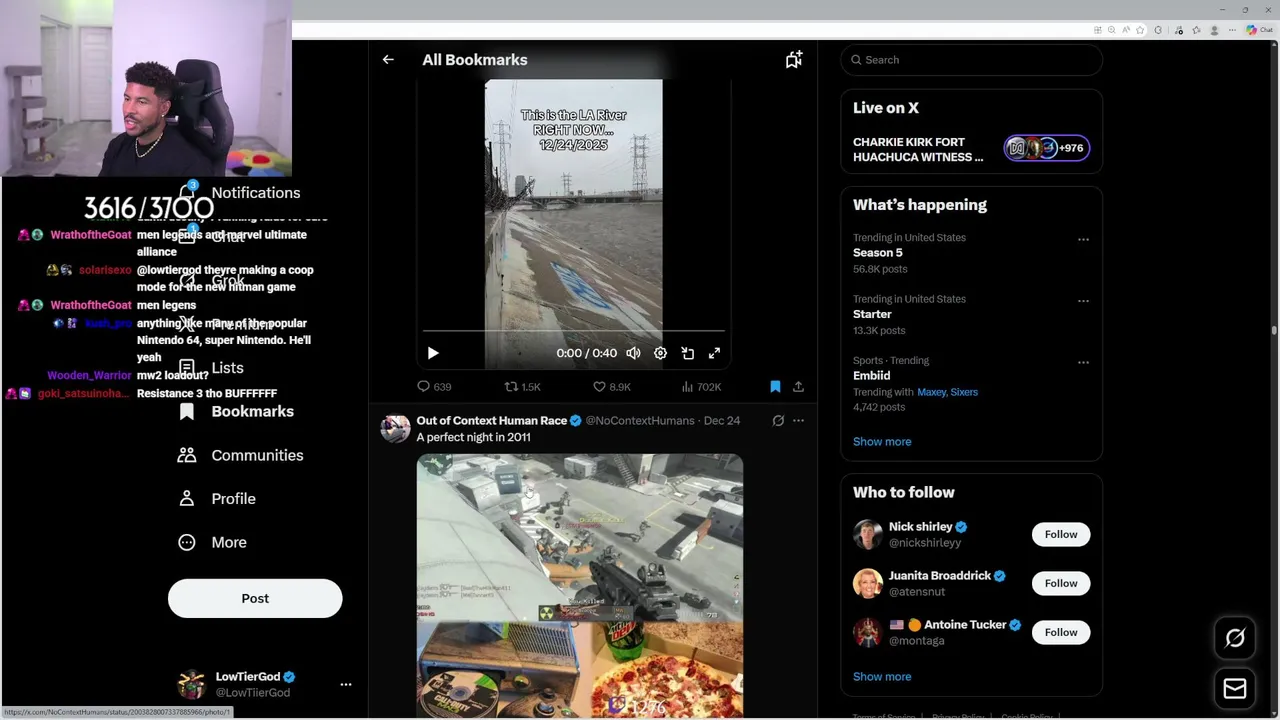
Task: Open more options for Embiid trend
Action: tap(1083, 362)
